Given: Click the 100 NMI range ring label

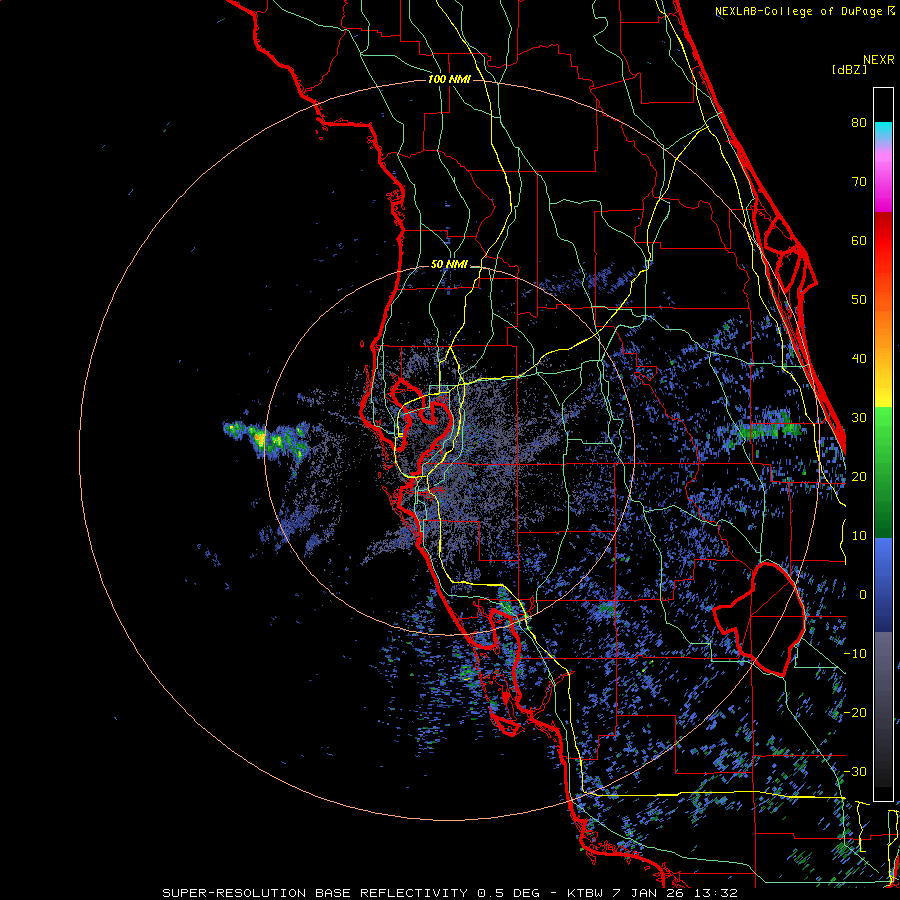Looking at the screenshot, I should coord(449,79).
